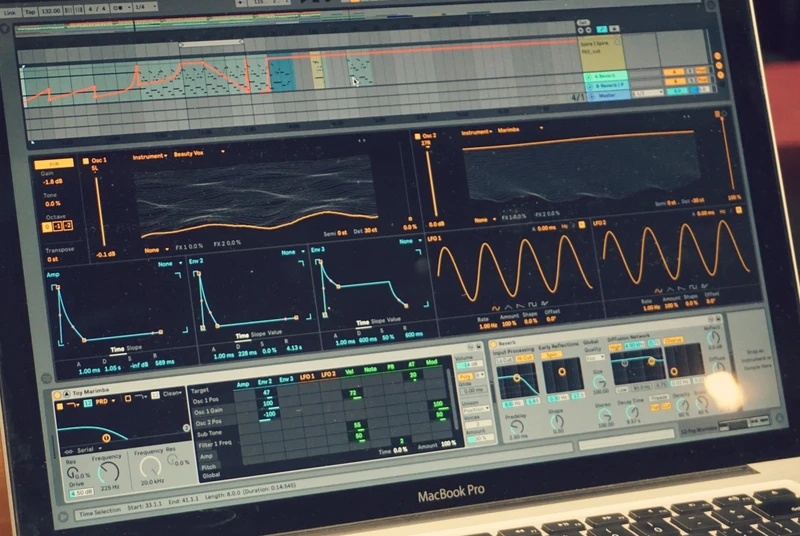The image size is (800, 536).
Task: Choose the LFO 1 square waveform icon
Action: coord(532,304)
